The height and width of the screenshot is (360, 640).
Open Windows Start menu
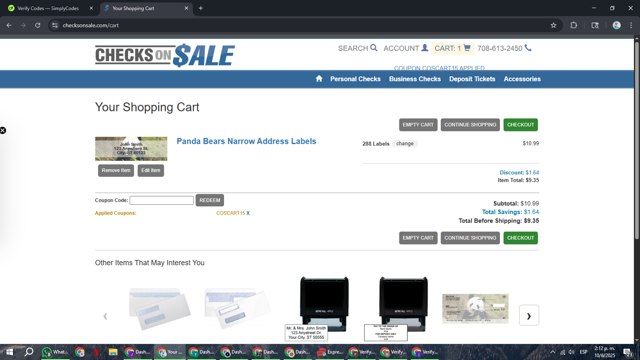coord(9,352)
